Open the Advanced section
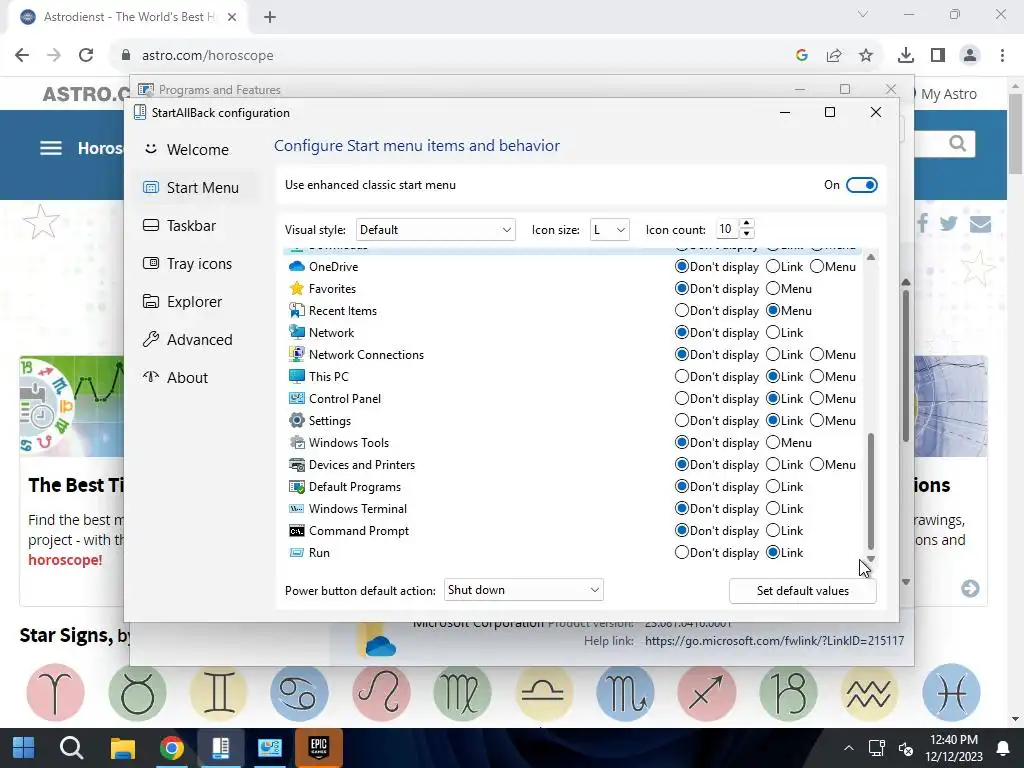The width and height of the screenshot is (1024, 768). 187,339
